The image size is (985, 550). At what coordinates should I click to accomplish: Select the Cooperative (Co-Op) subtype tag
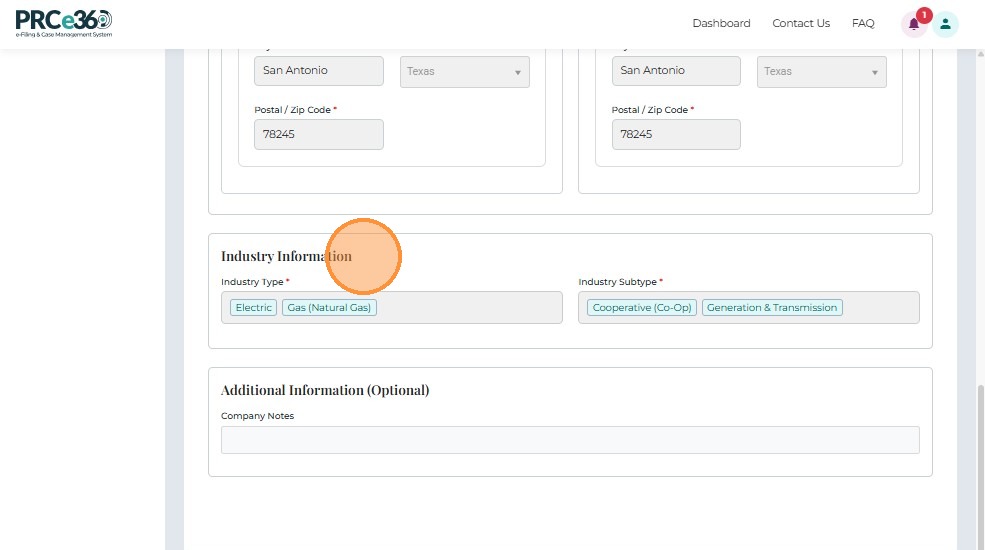[x=642, y=308]
